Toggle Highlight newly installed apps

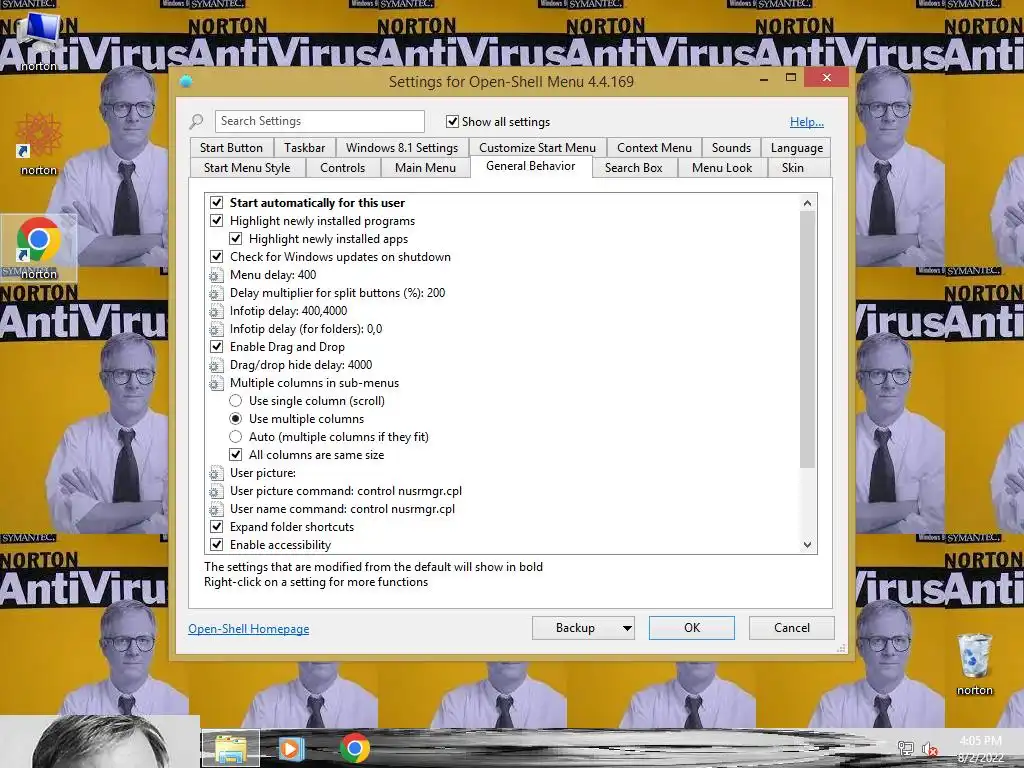[x=236, y=239]
